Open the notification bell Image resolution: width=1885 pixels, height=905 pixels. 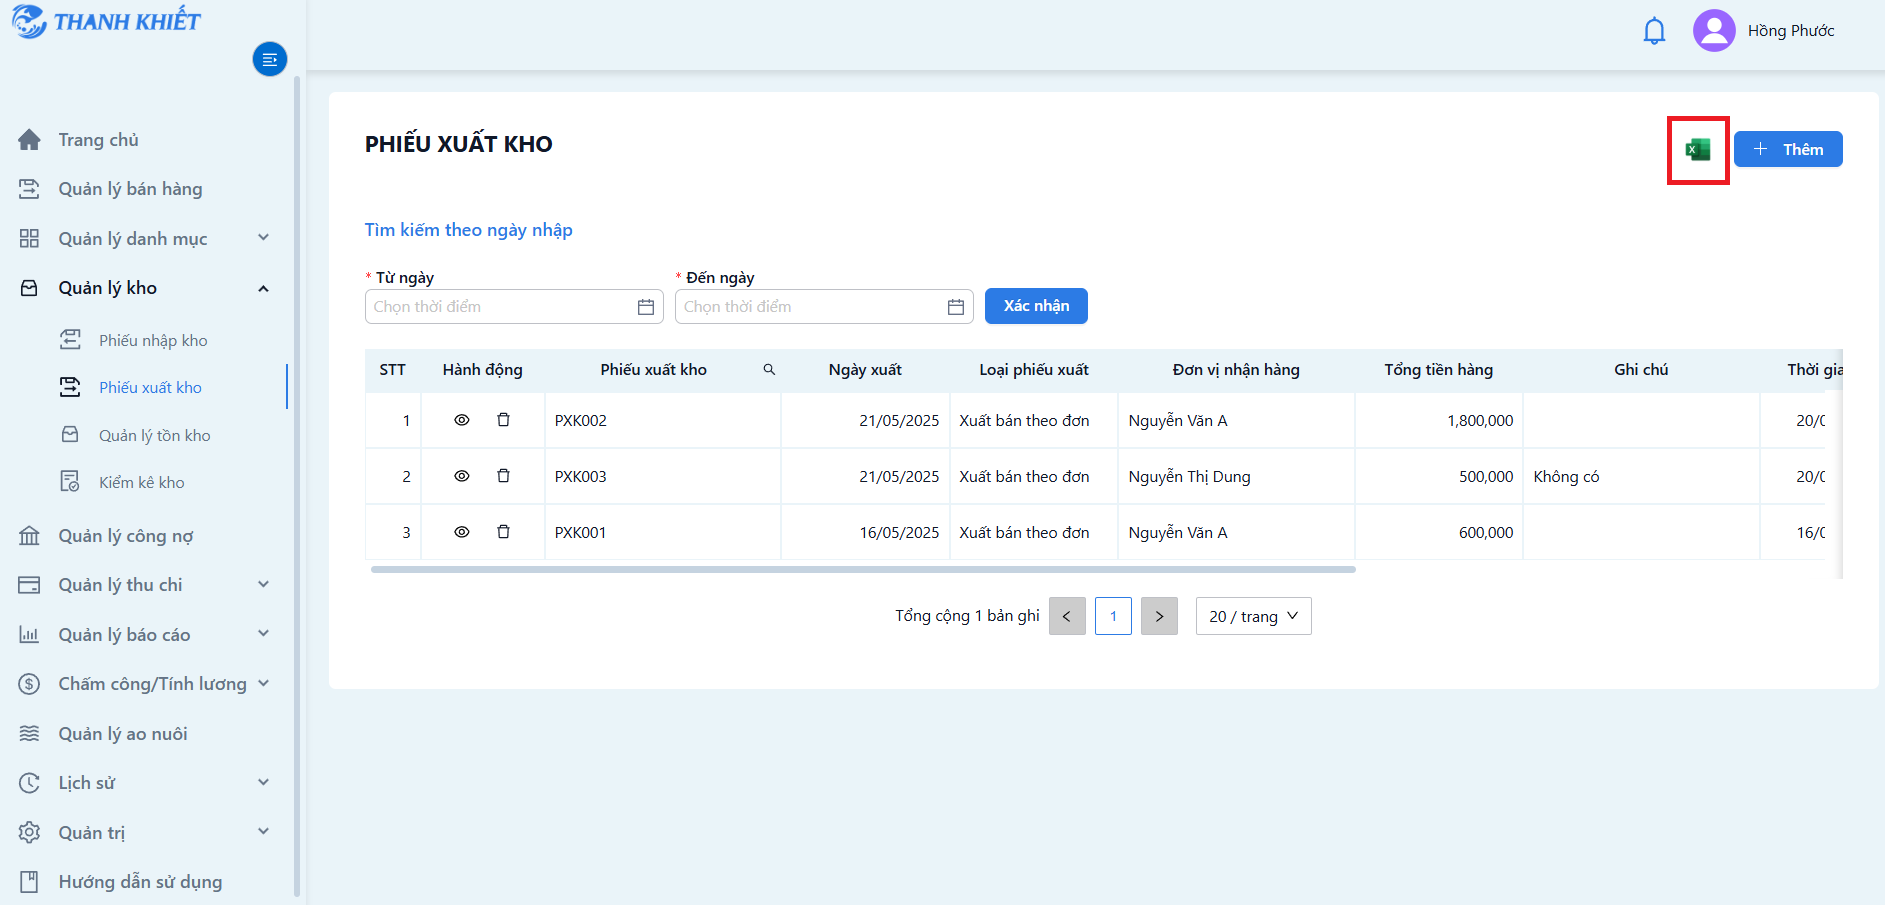[x=1655, y=31]
